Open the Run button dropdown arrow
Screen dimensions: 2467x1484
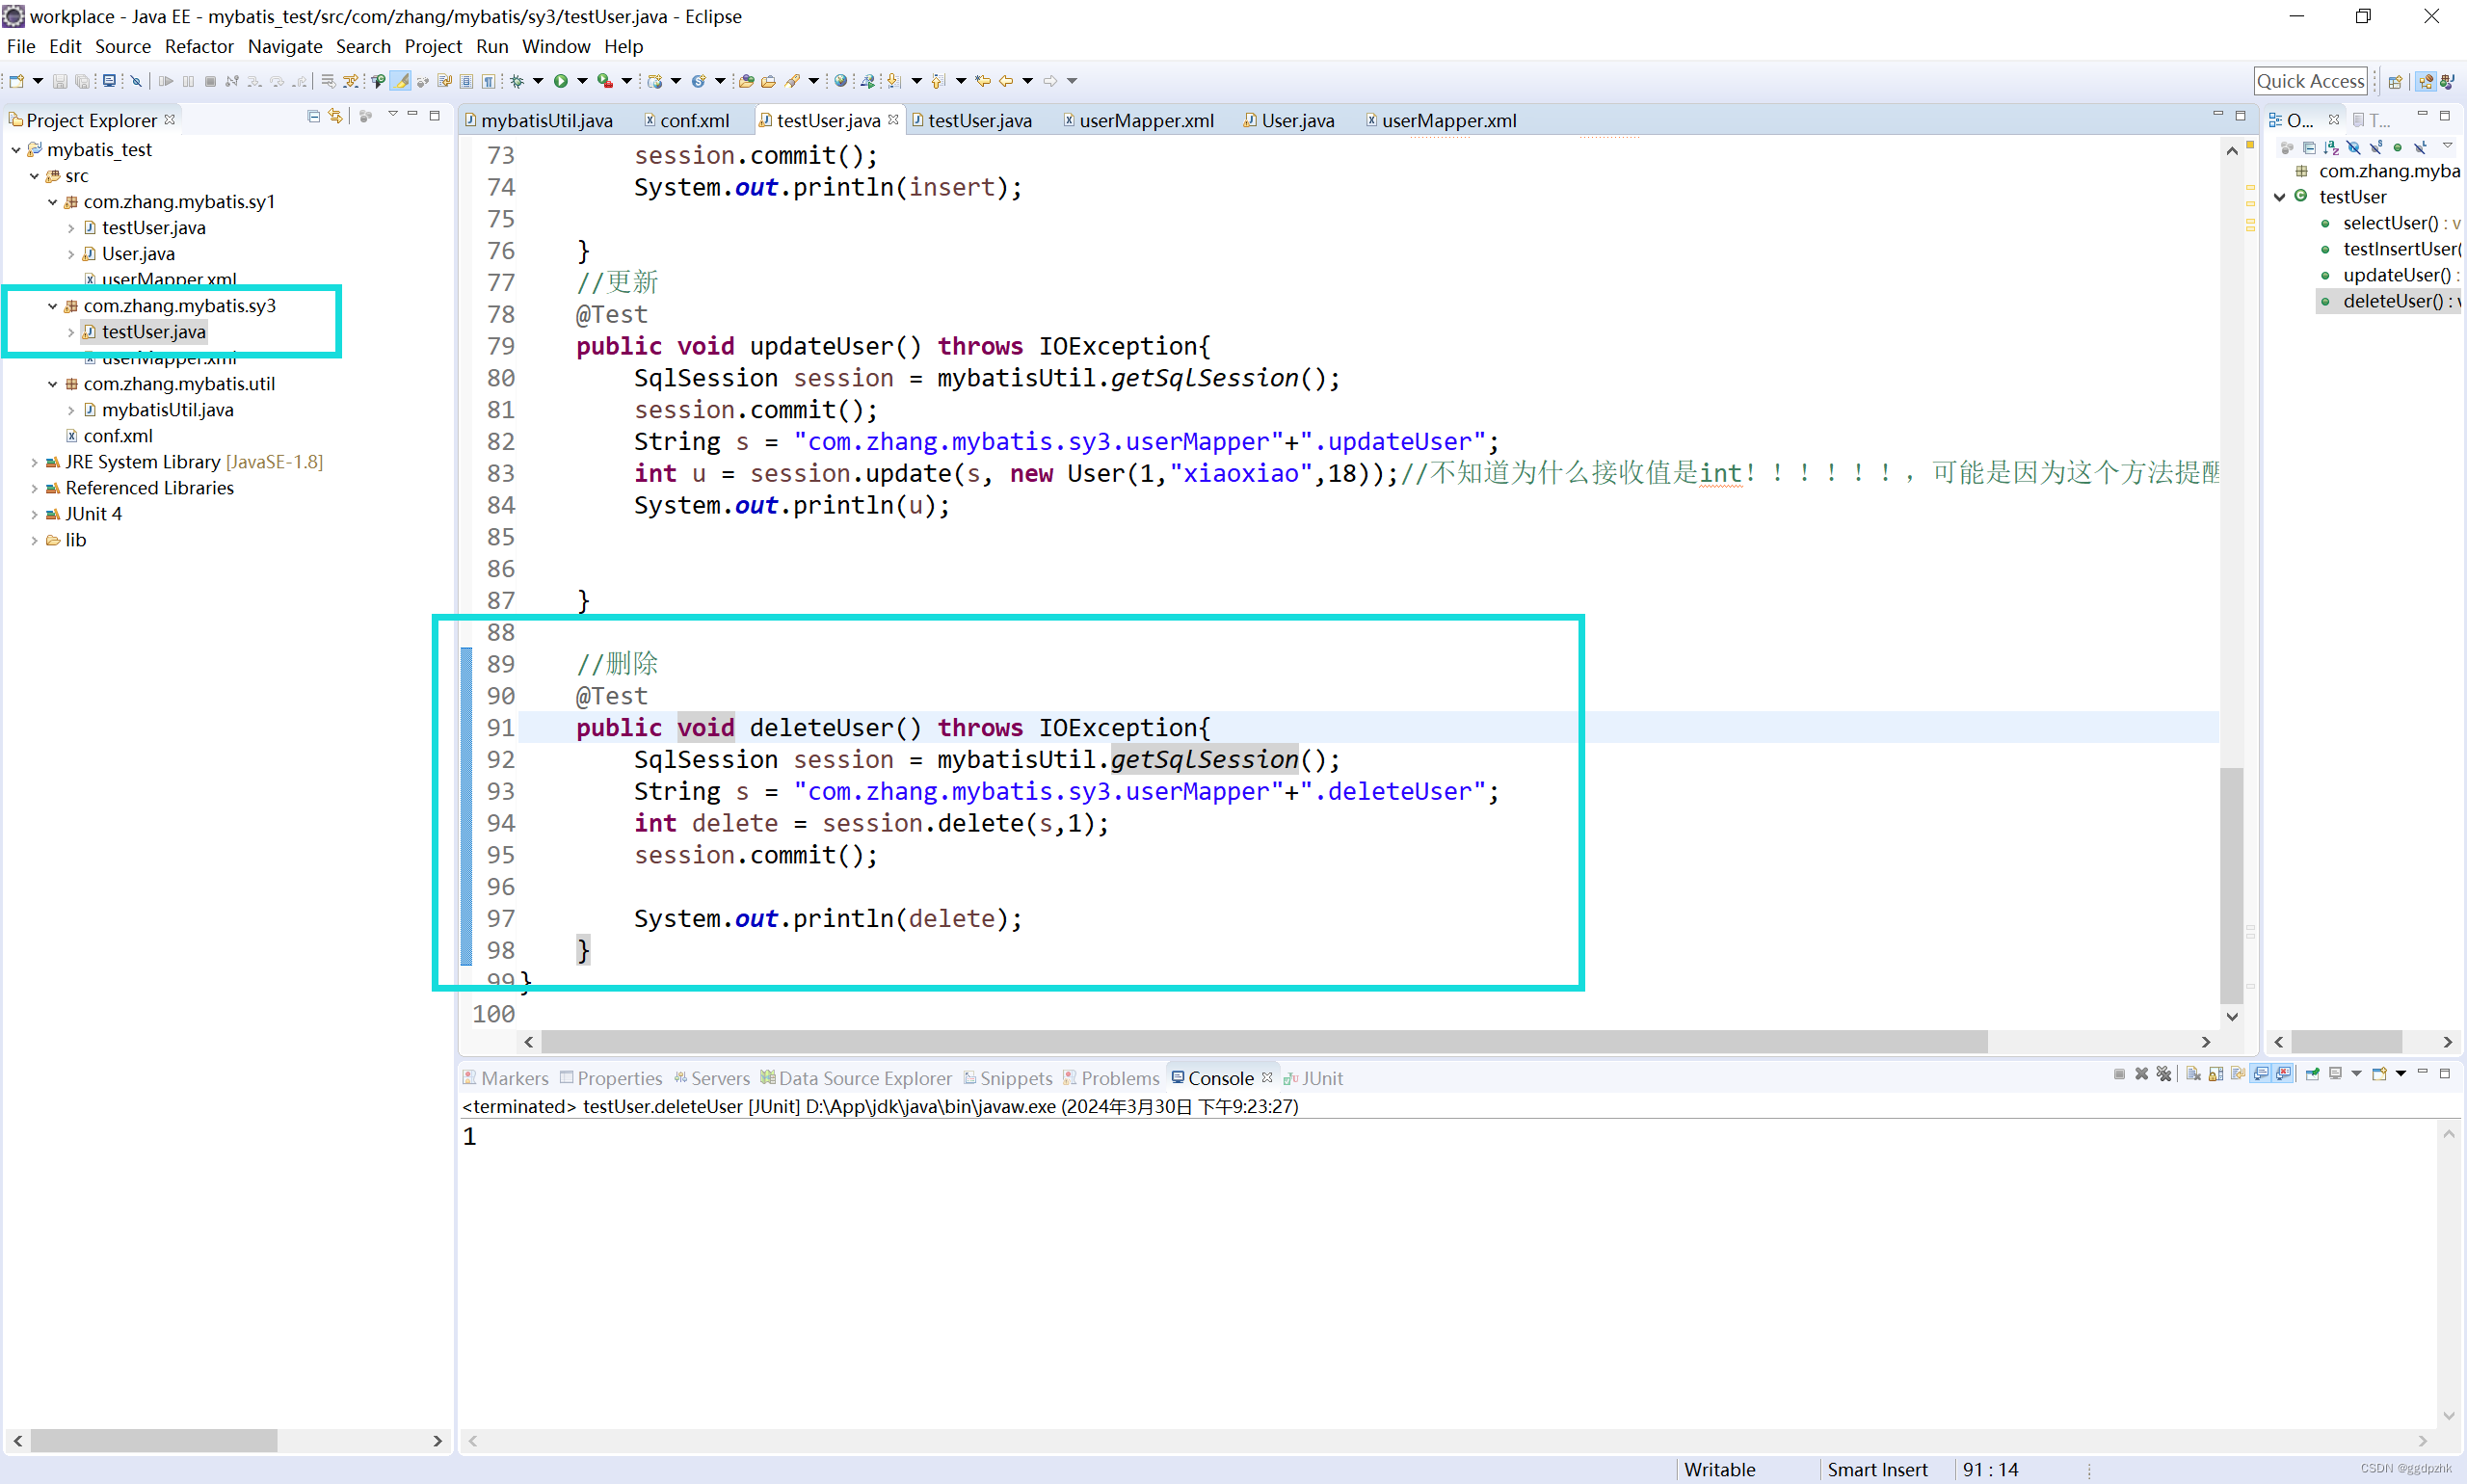[582, 81]
